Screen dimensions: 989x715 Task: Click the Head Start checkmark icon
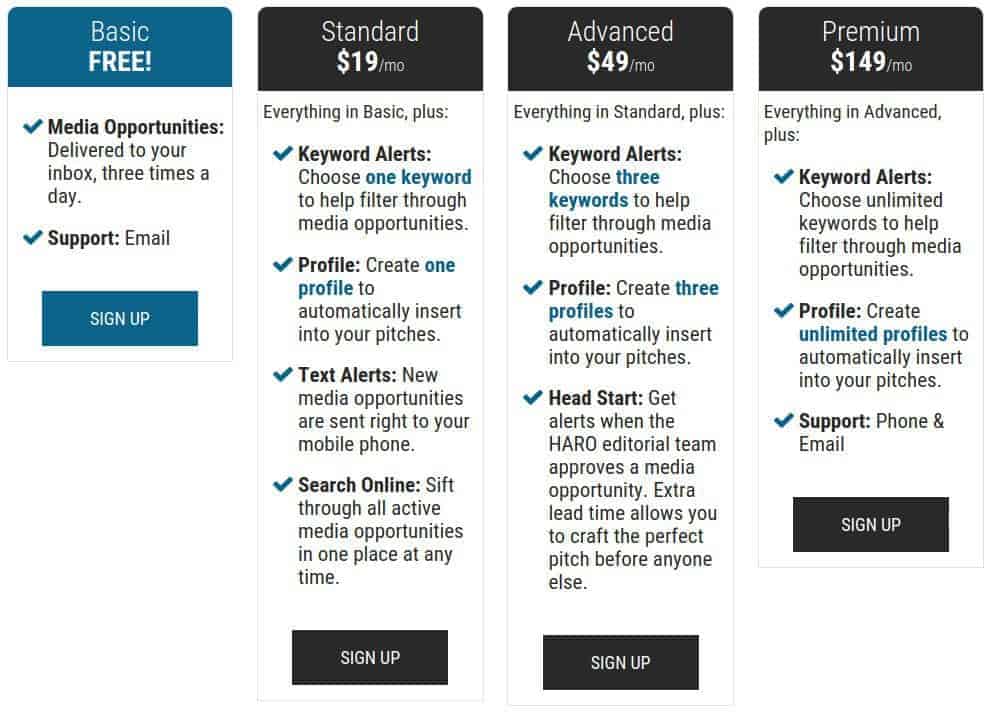pyautogui.click(x=534, y=399)
